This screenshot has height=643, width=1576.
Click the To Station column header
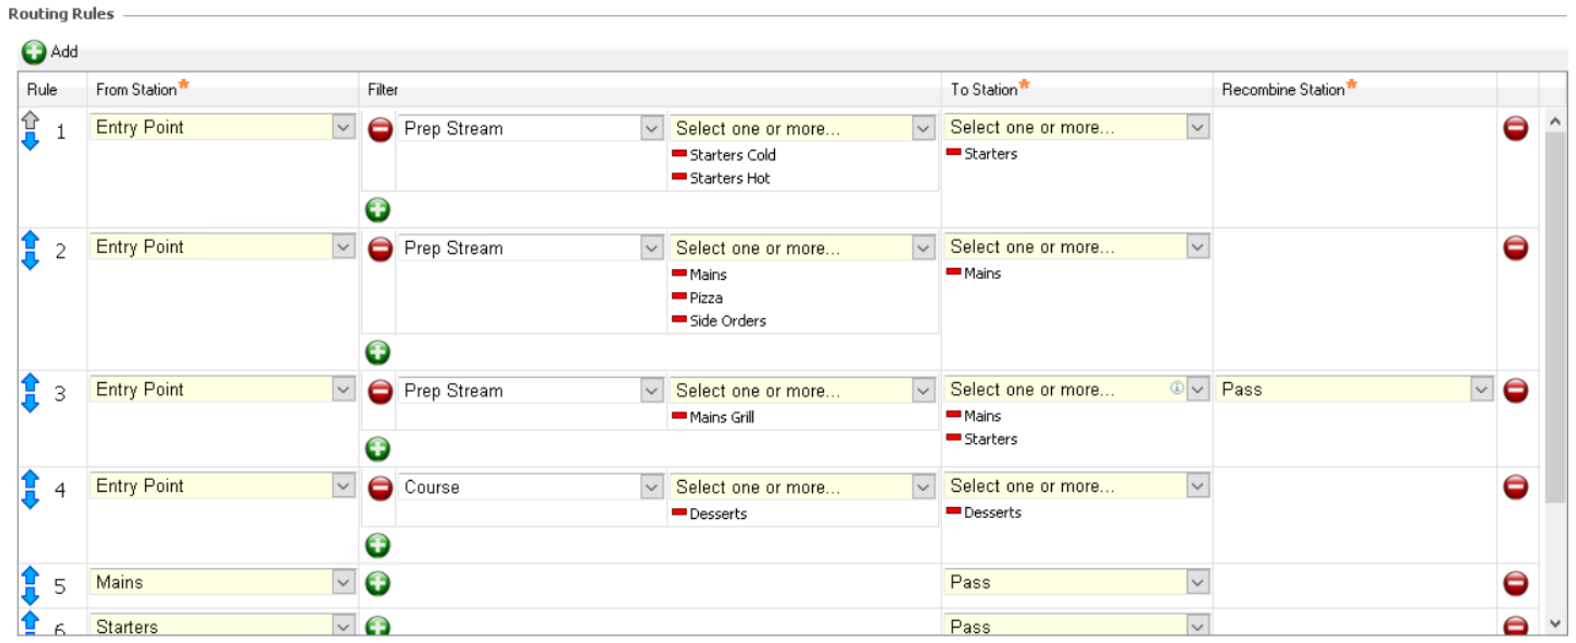[x=984, y=90]
